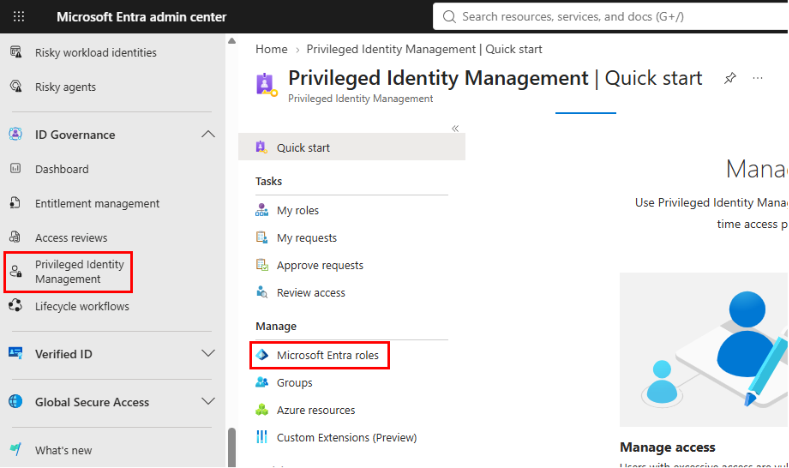Click the My requests icon
The image size is (789, 468).
[262, 237]
